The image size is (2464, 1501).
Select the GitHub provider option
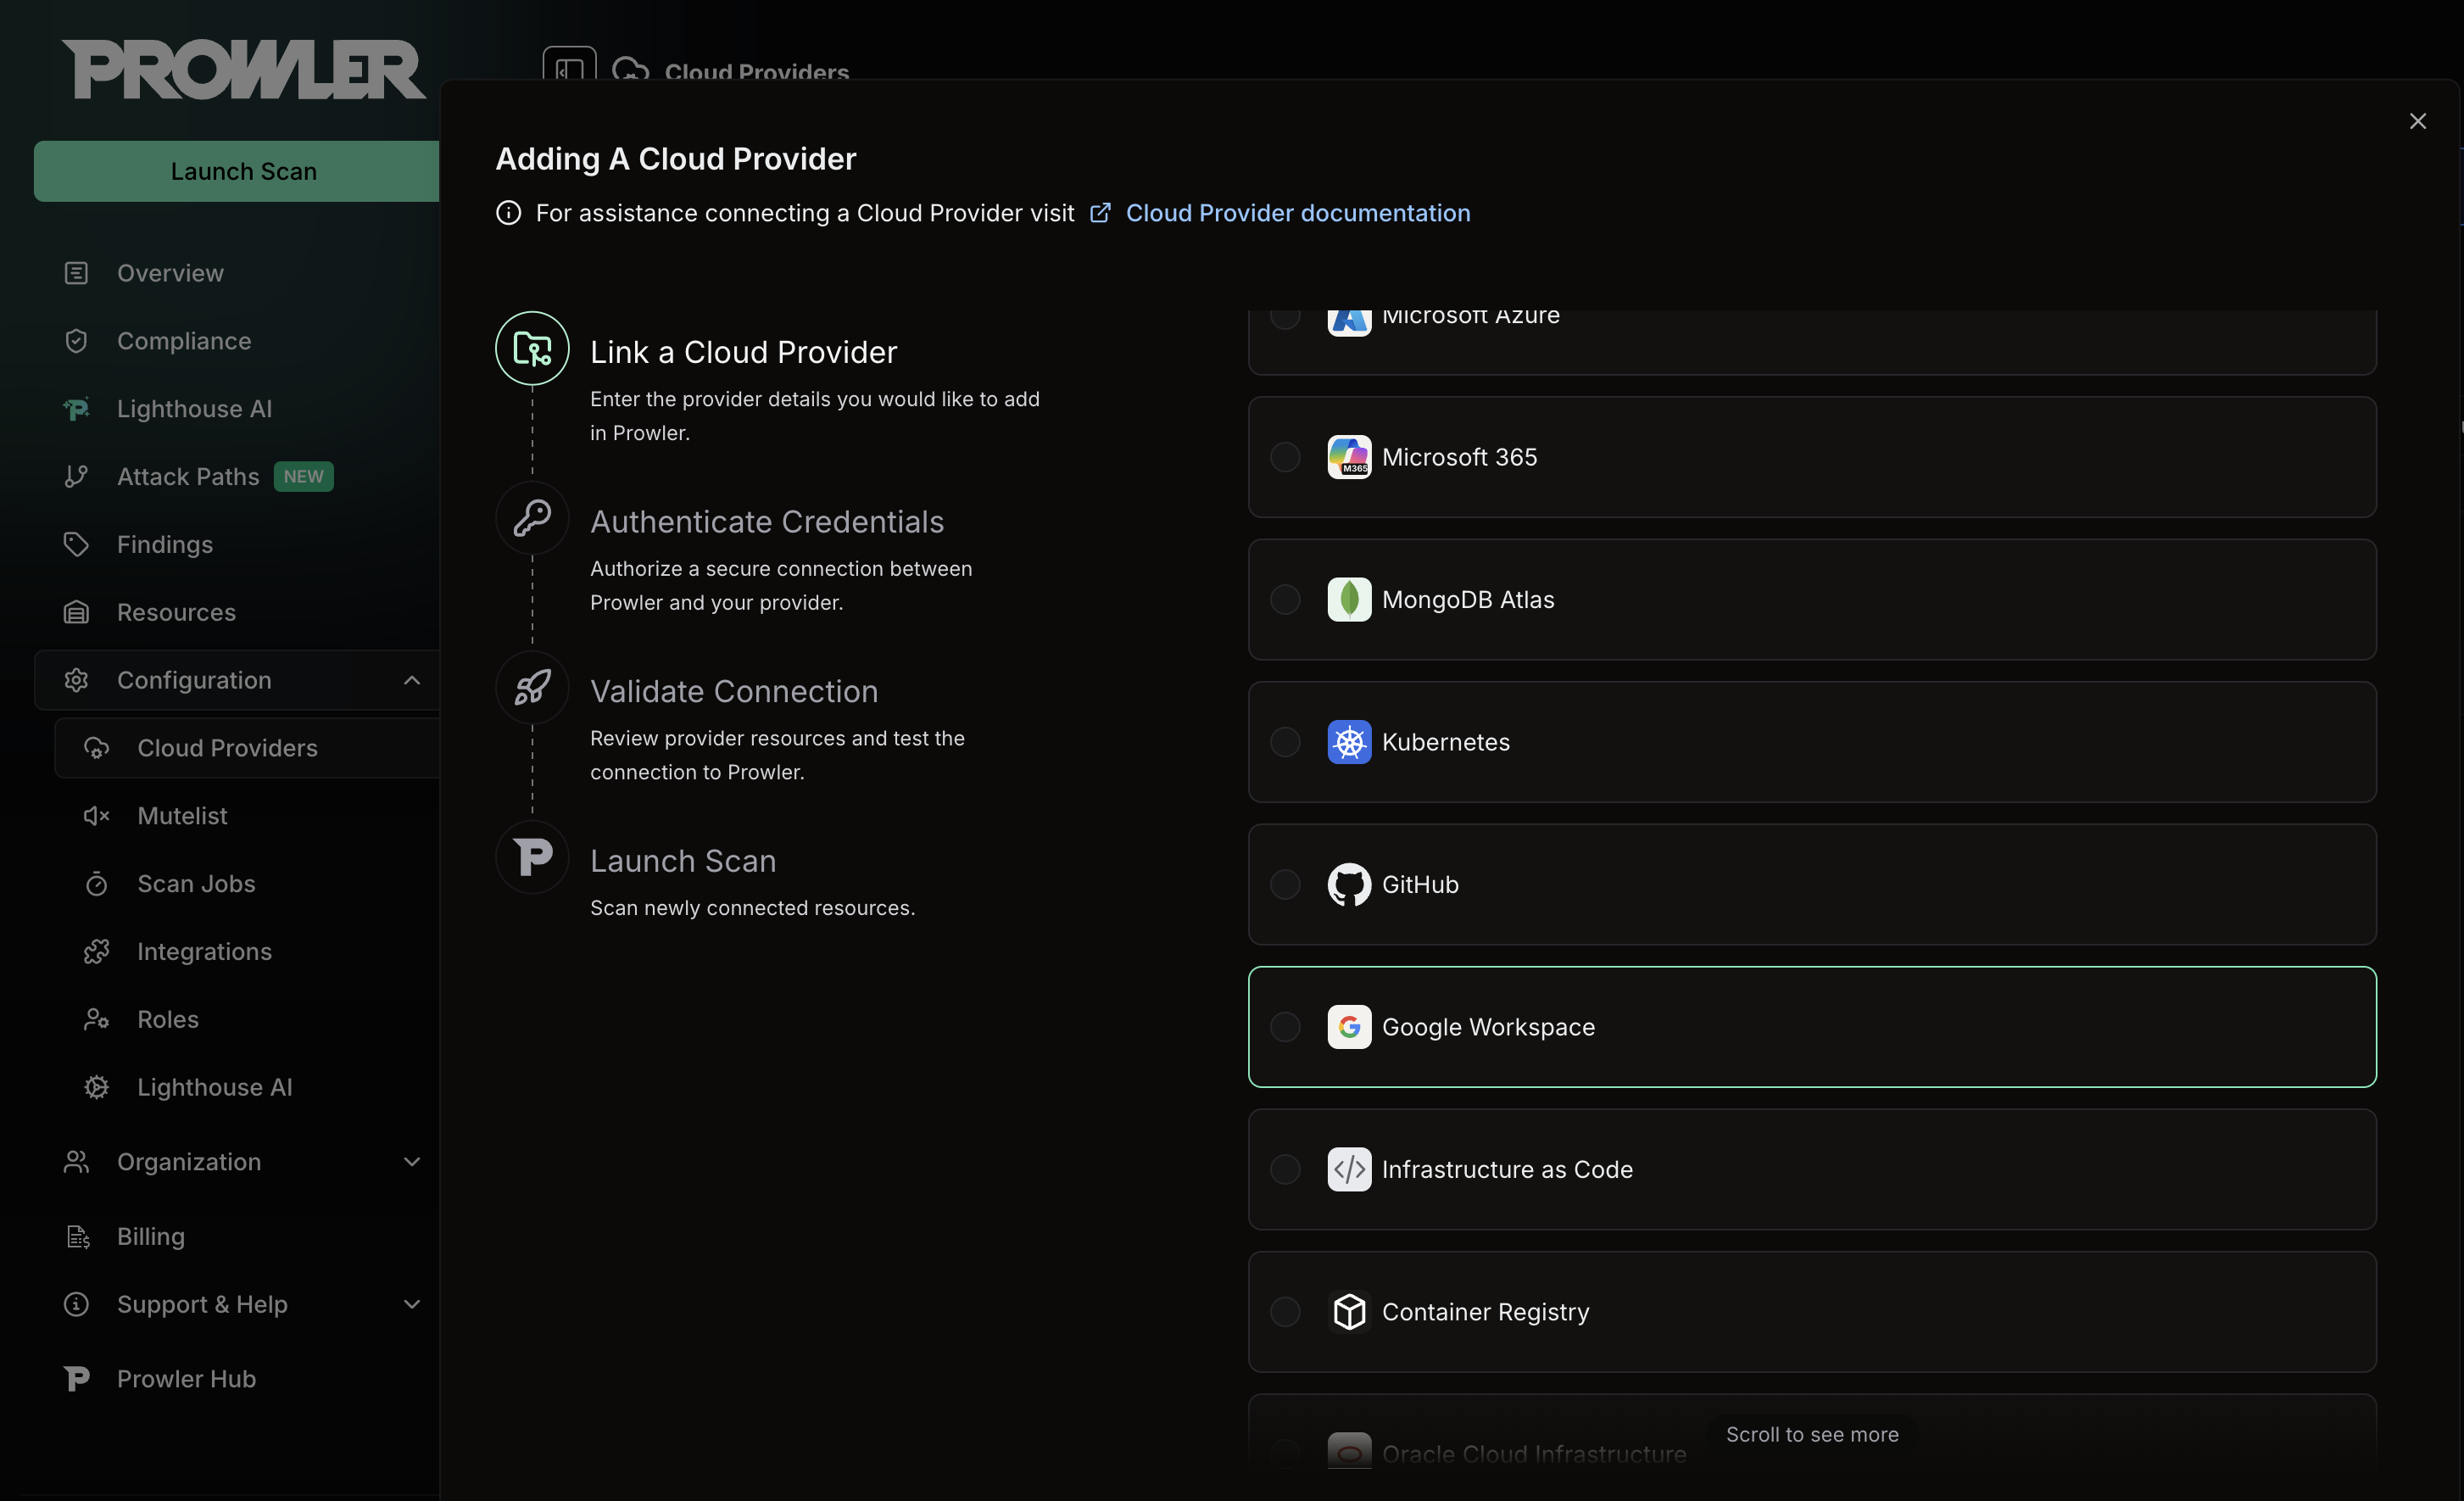tap(1286, 884)
